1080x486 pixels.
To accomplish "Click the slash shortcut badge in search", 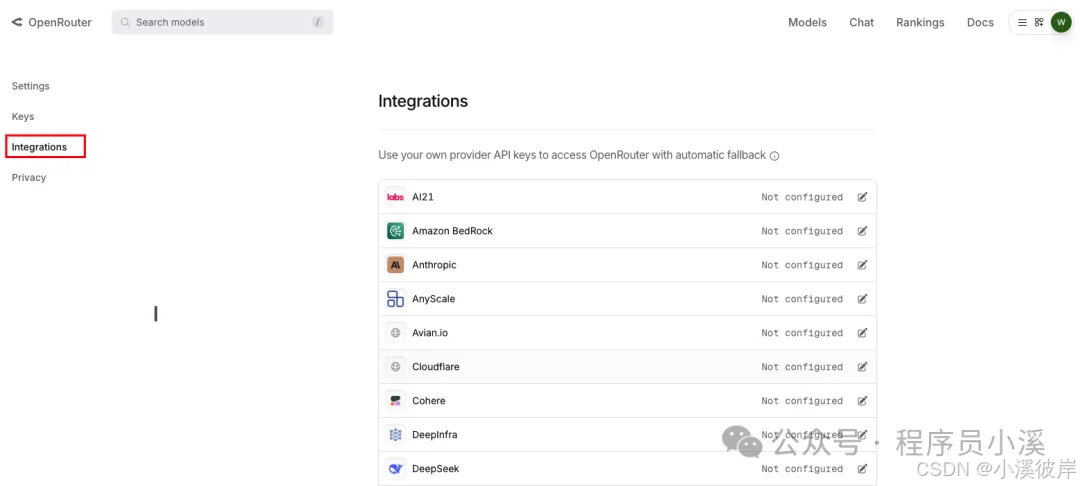I will point(318,22).
